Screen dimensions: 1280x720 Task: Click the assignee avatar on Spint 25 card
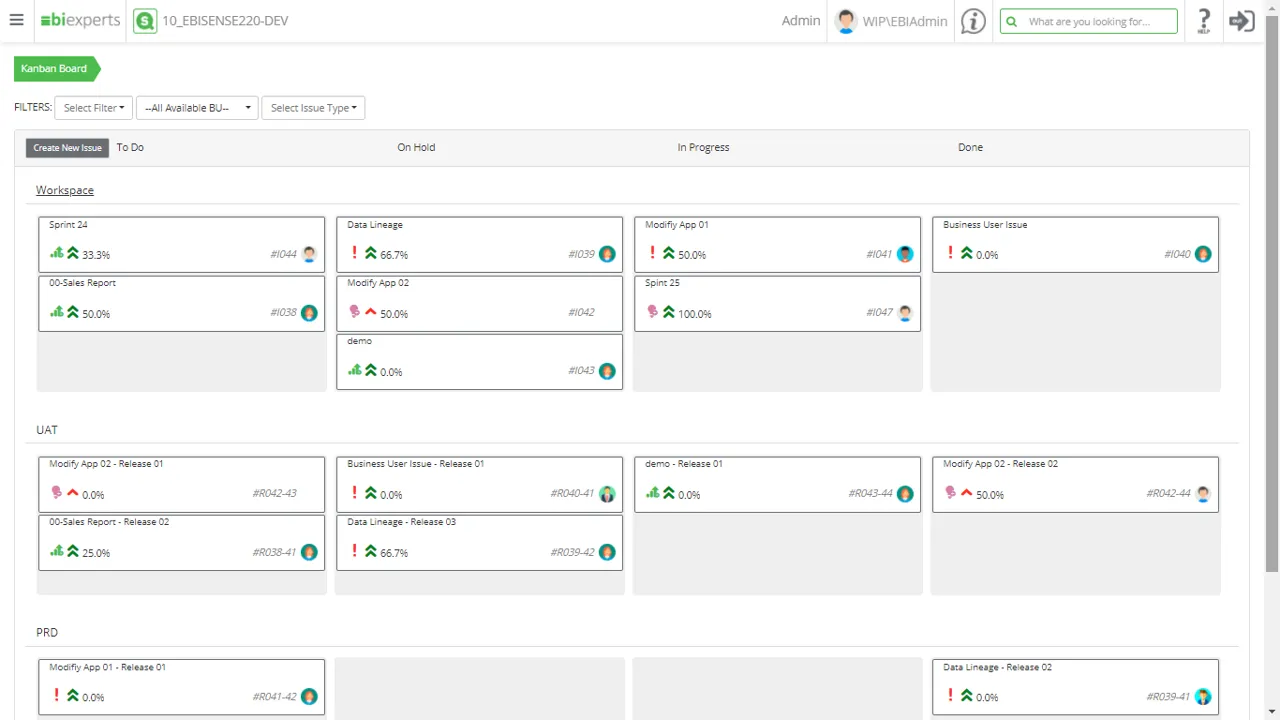[x=905, y=313]
